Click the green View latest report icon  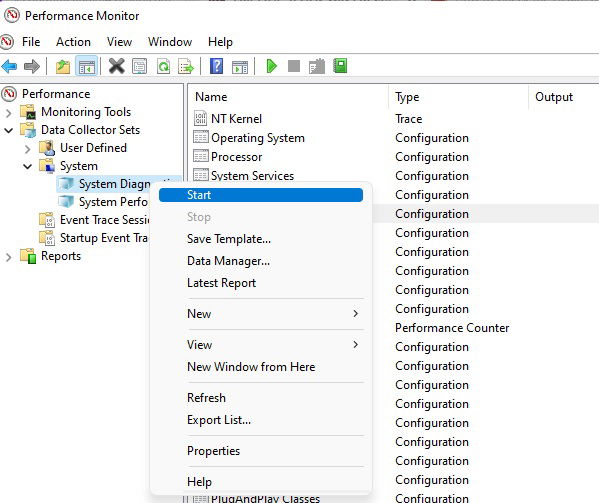340,66
